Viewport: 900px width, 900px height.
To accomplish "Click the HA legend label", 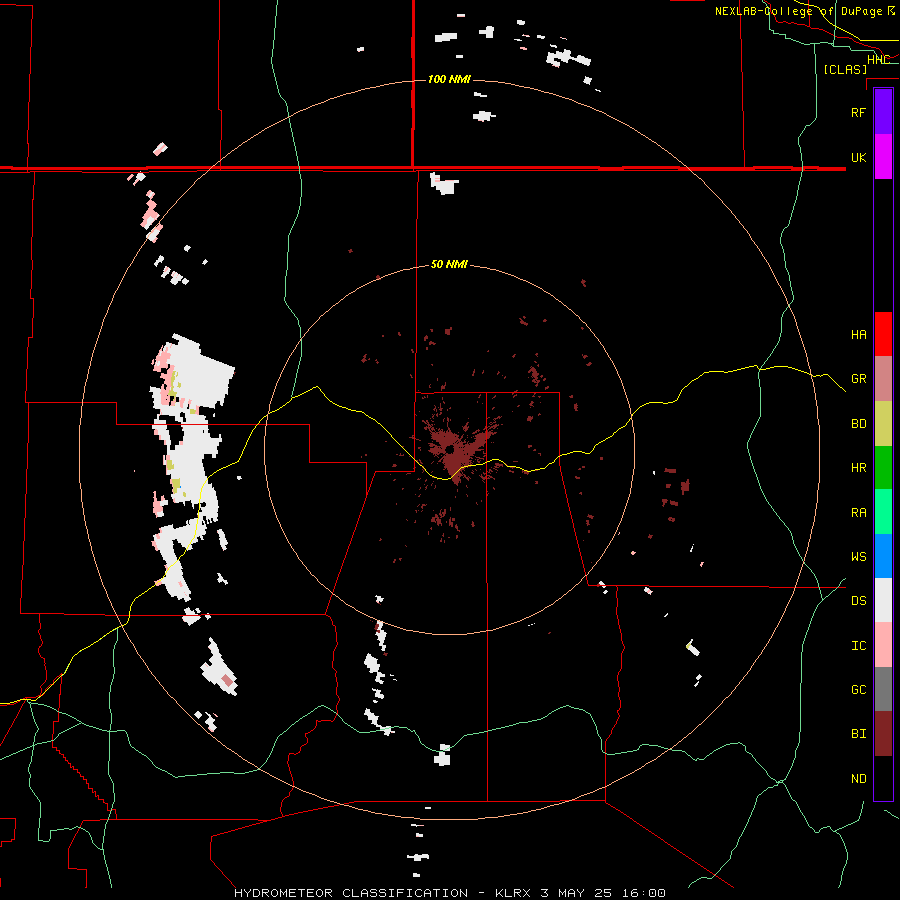I will (x=858, y=334).
